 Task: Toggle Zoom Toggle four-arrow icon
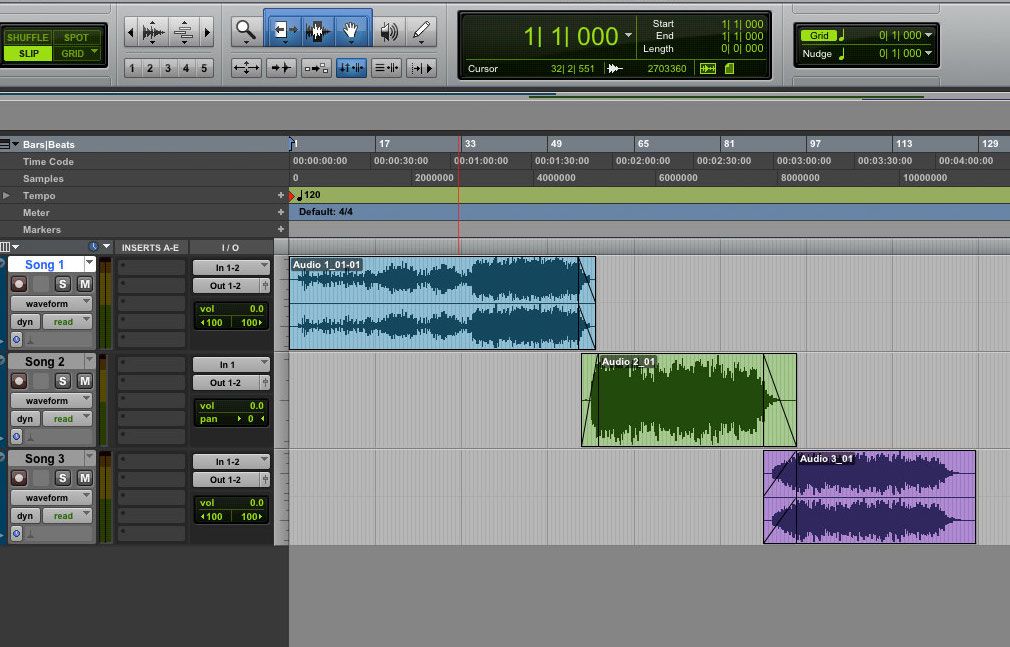coord(246,68)
